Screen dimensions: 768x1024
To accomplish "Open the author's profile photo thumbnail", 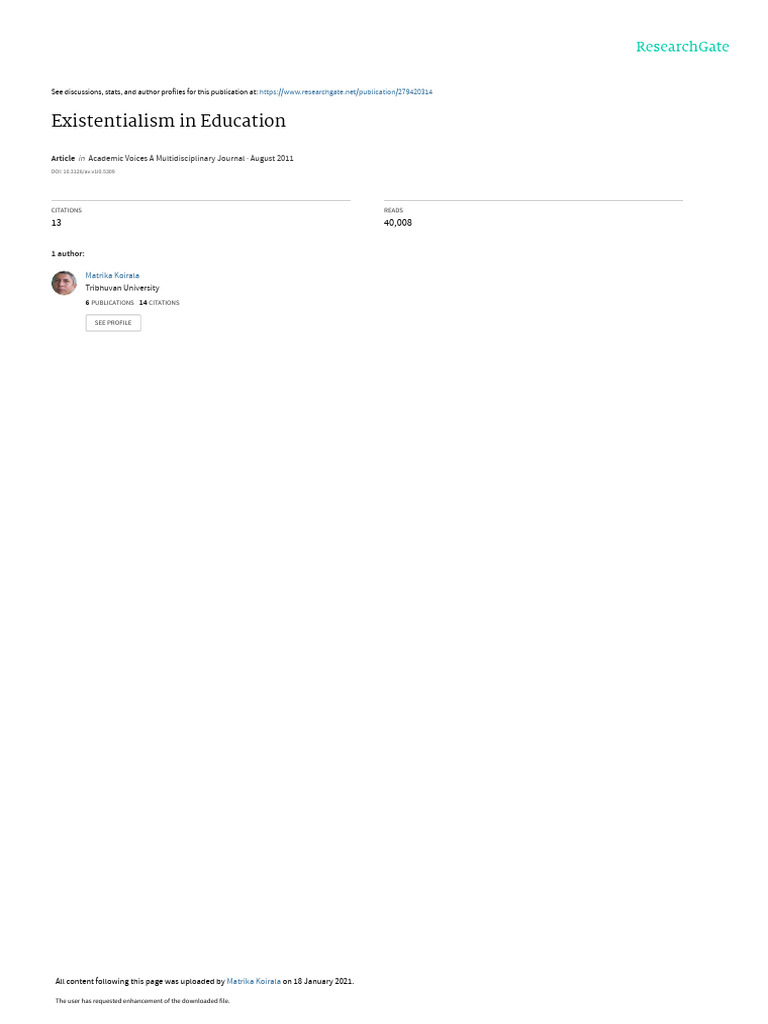I will coord(64,283).
